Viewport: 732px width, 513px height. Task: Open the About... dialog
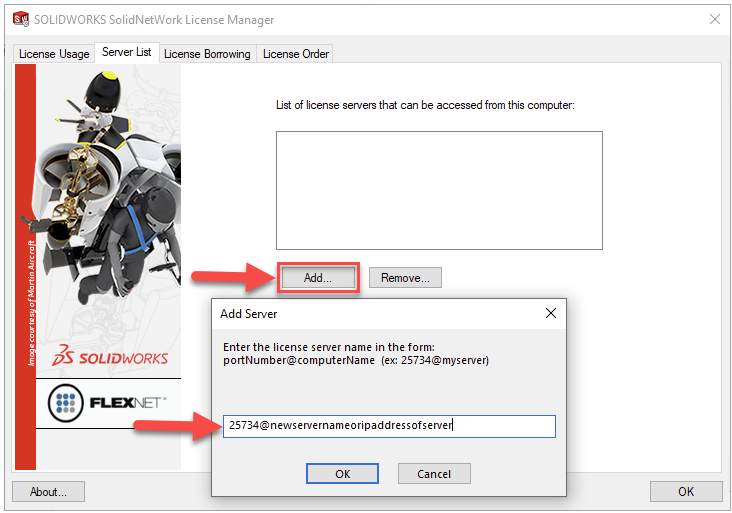click(48, 491)
